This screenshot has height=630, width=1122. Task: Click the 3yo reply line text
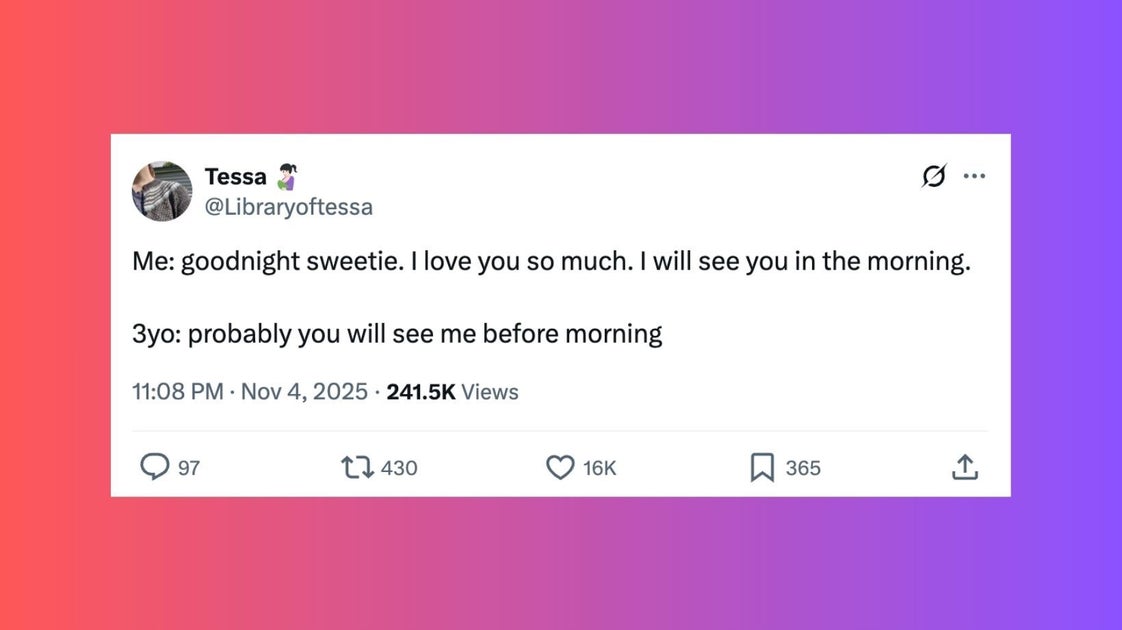coord(397,333)
